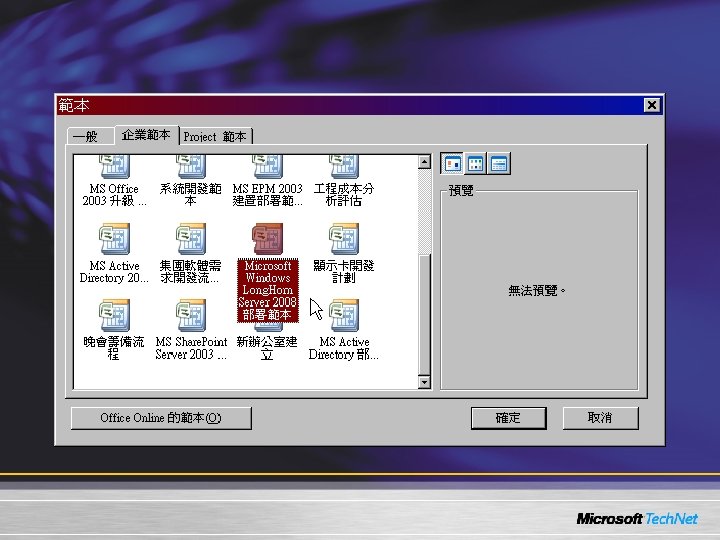
Task: Switch to list view mode
Action: tap(475, 163)
